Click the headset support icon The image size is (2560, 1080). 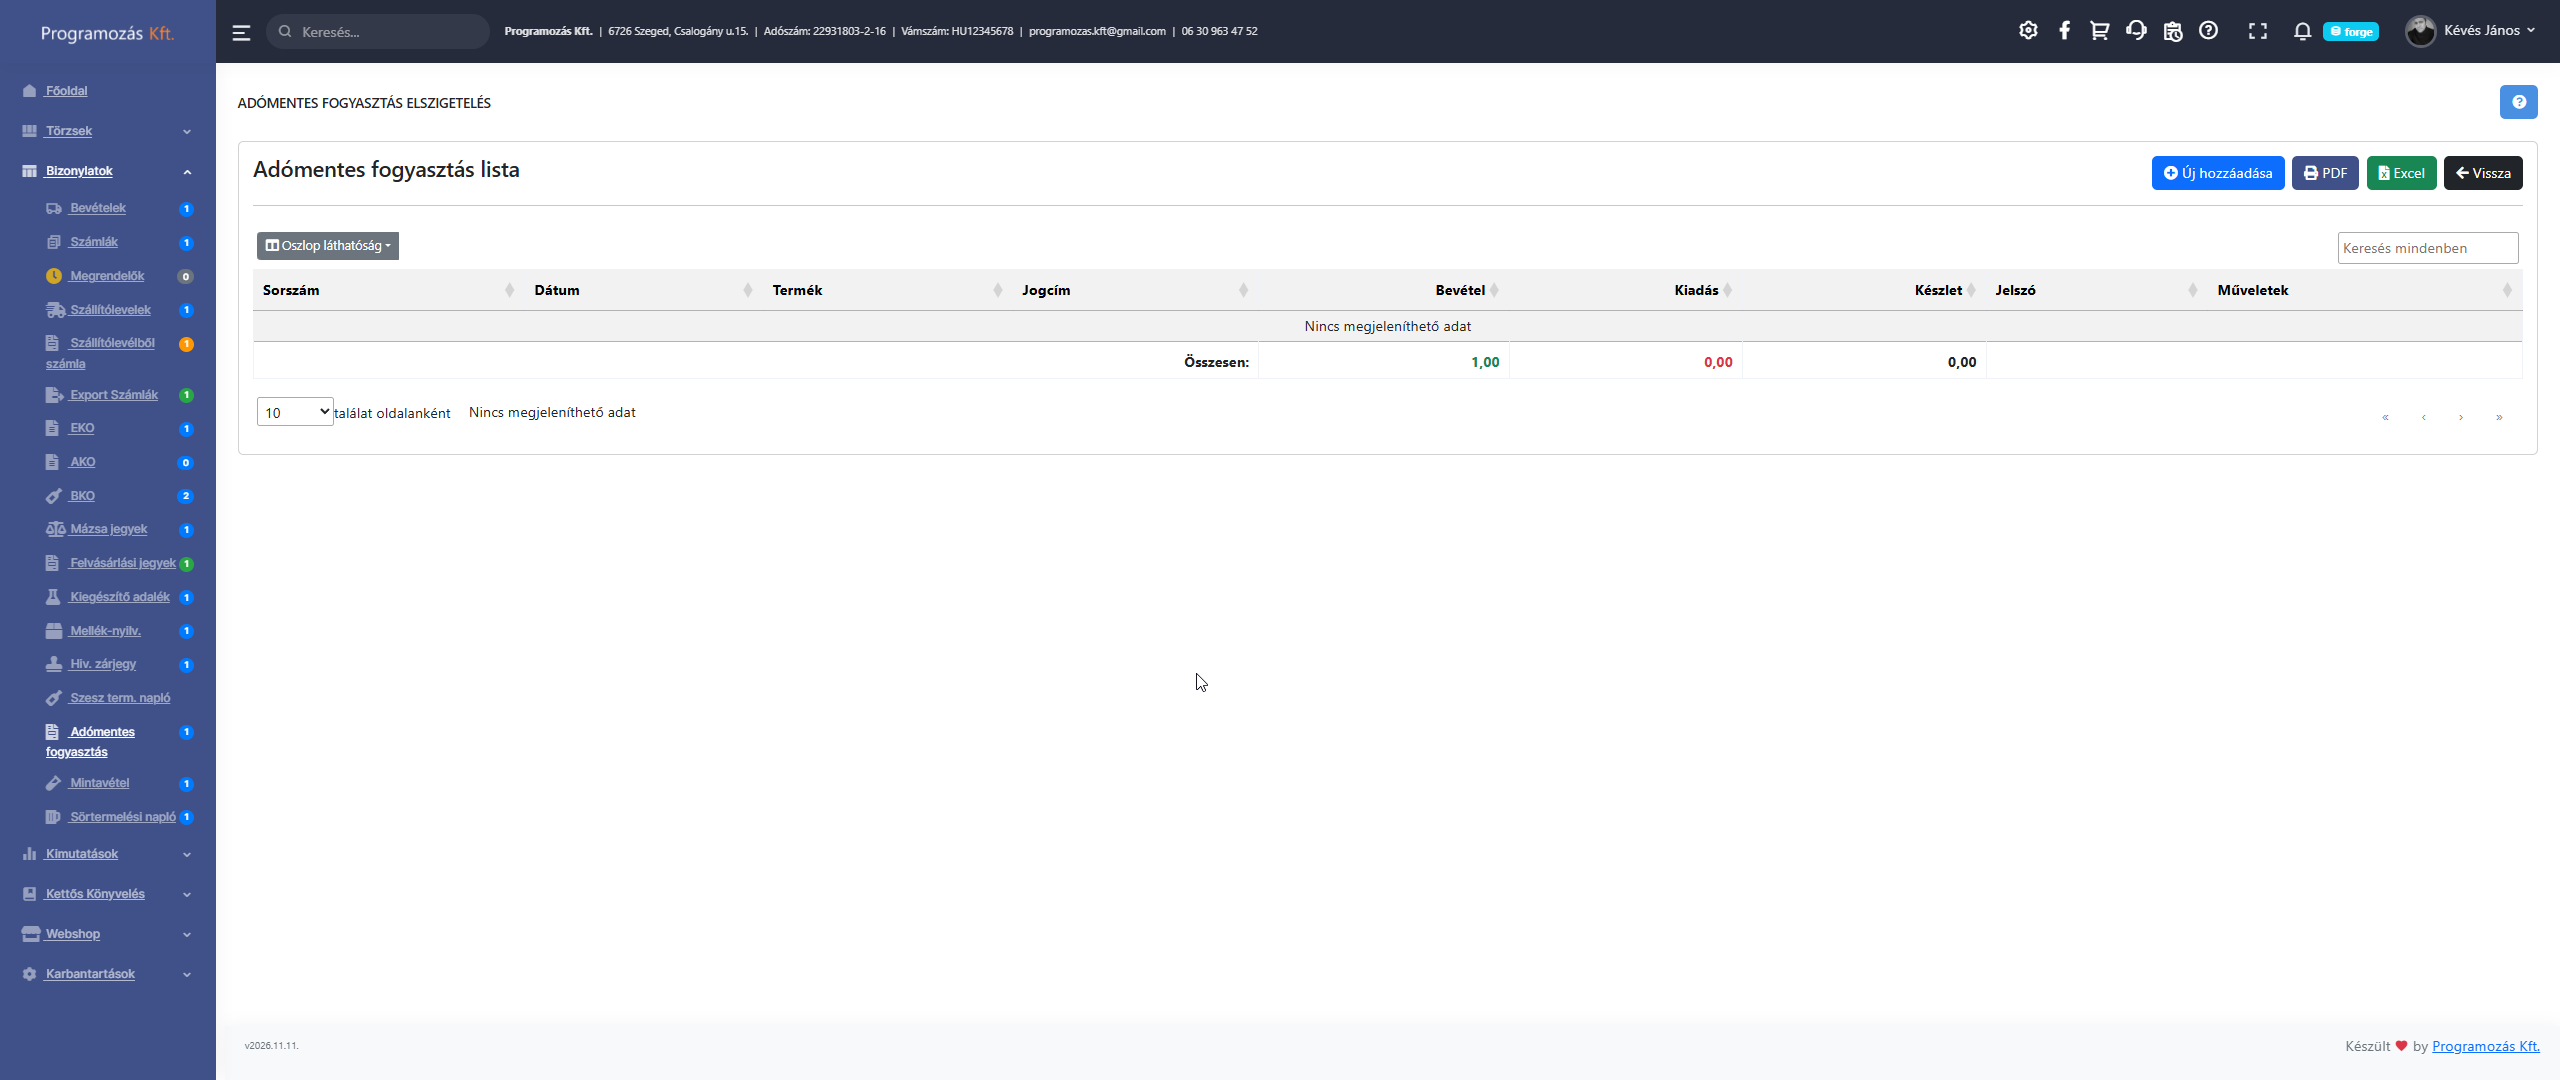[x=2136, y=31]
